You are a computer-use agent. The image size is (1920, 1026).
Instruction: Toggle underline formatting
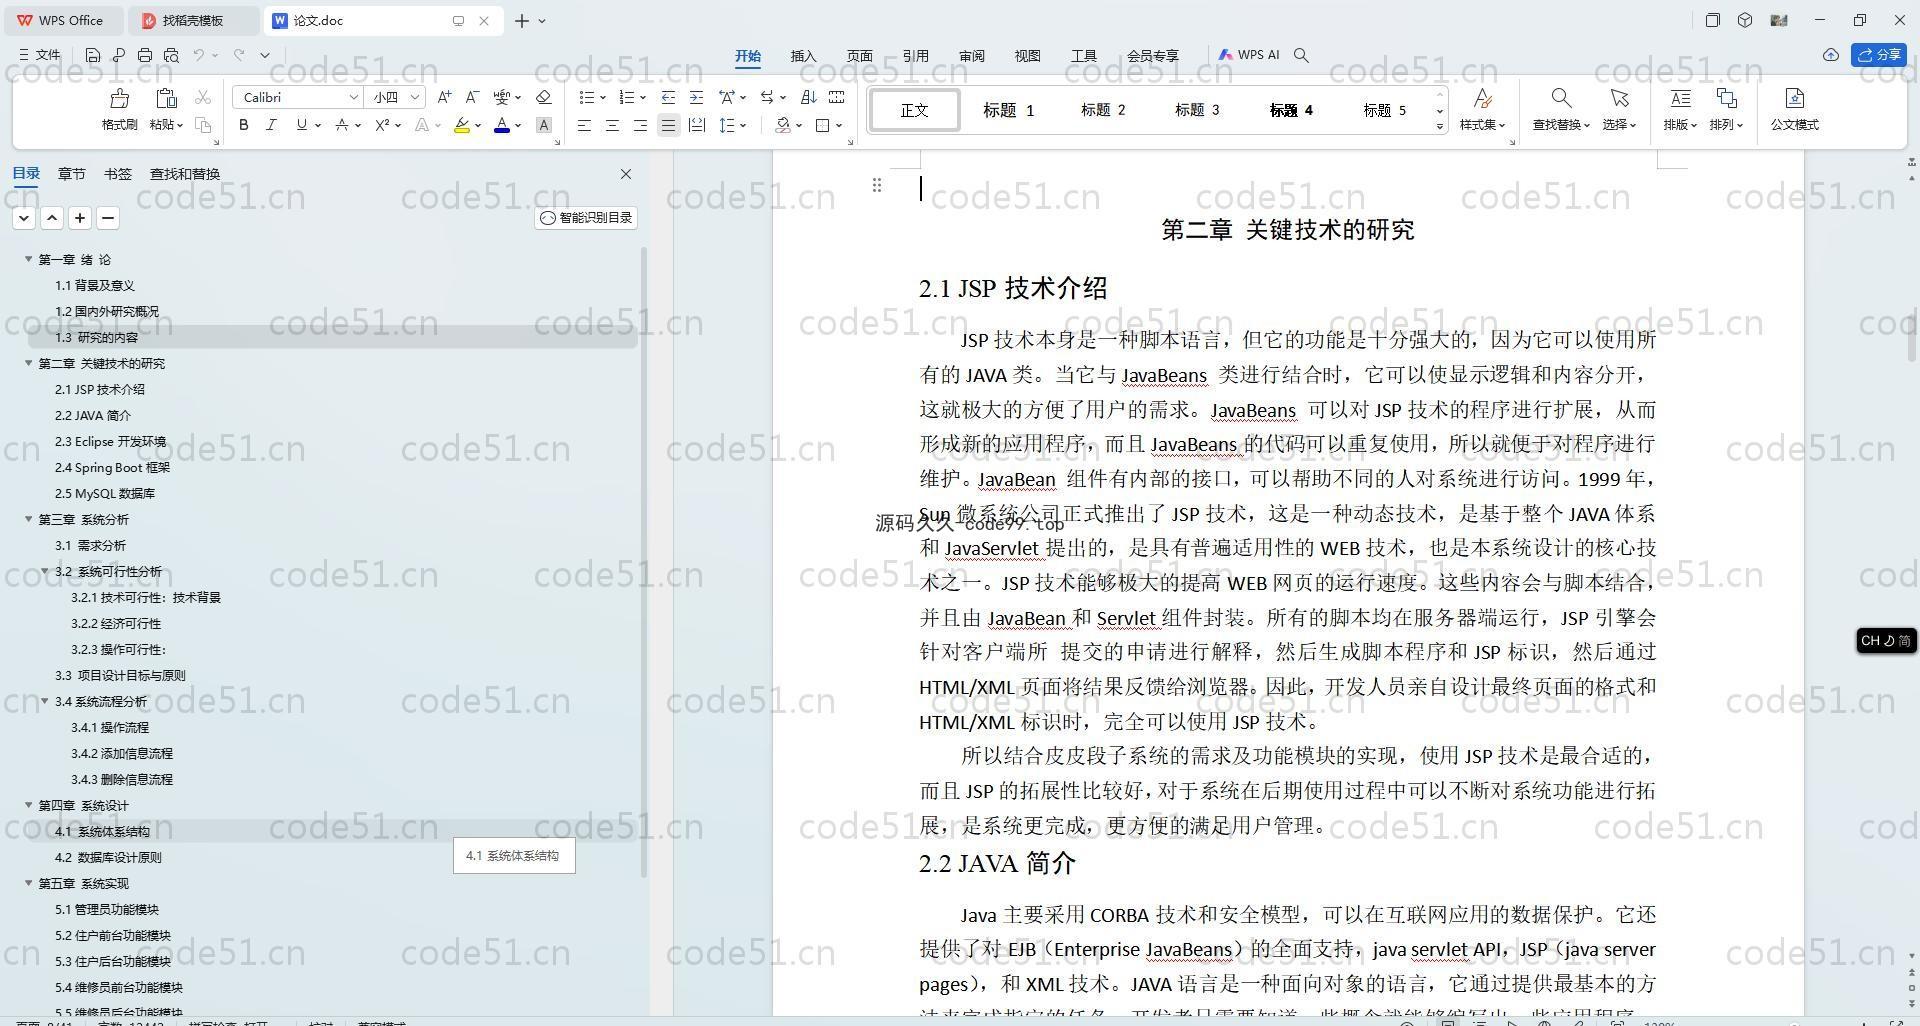(301, 125)
